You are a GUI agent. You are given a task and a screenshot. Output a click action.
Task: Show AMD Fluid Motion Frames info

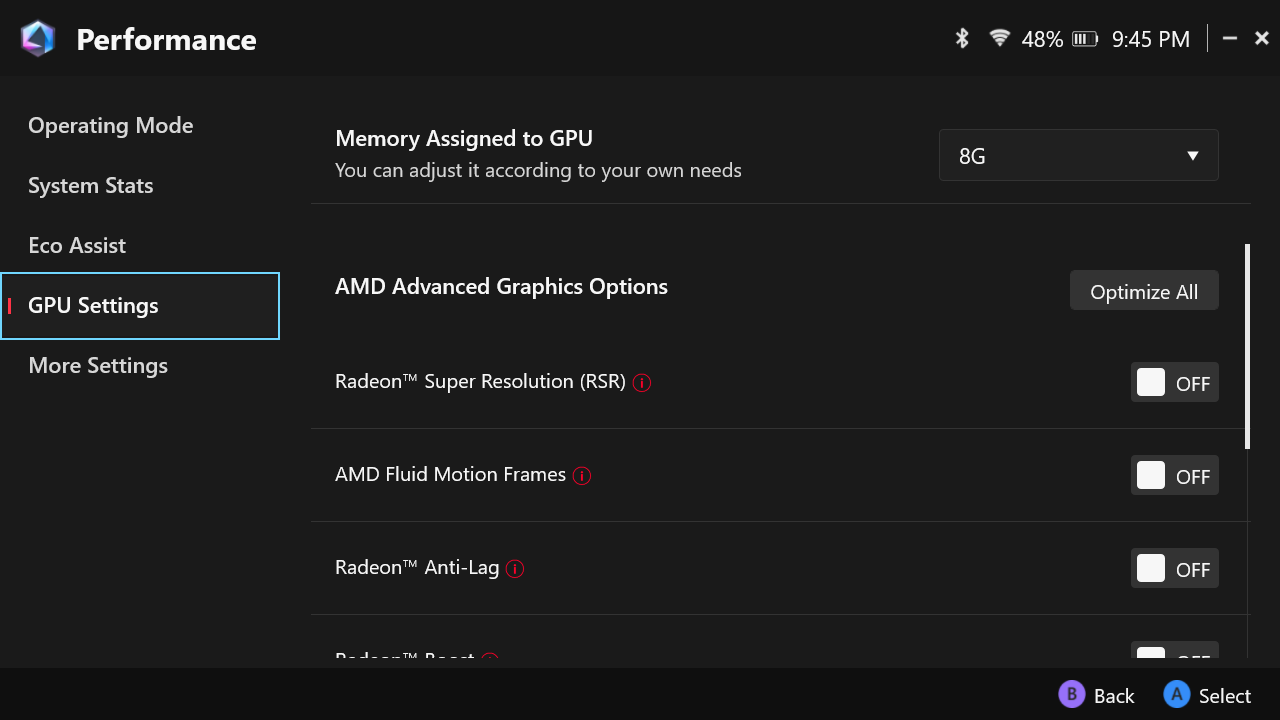[582, 476]
